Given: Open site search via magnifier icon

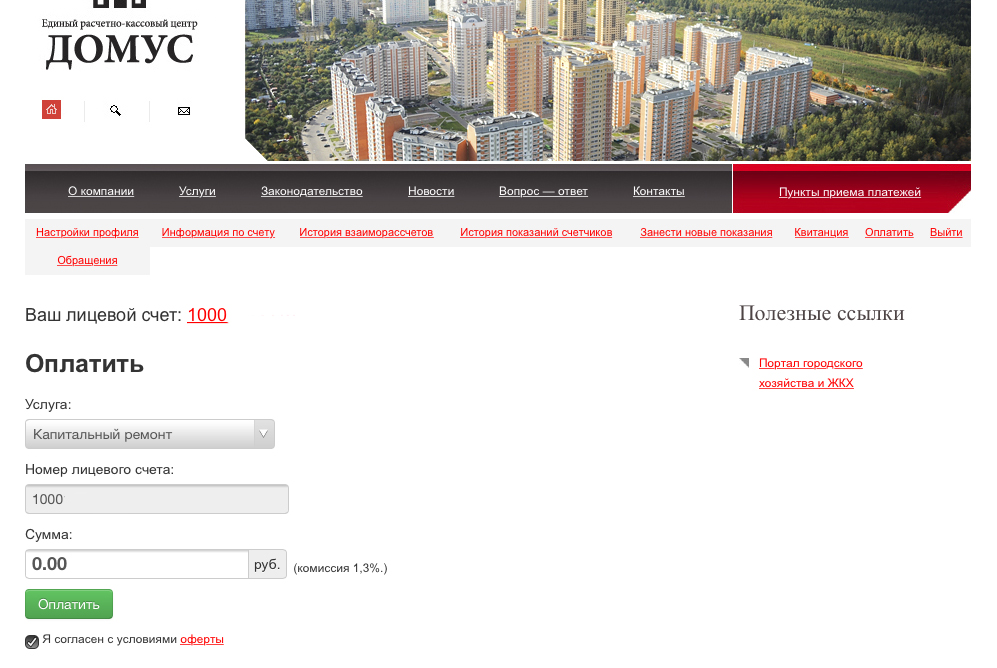Looking at the screenshot, I should tap(115, 111).
